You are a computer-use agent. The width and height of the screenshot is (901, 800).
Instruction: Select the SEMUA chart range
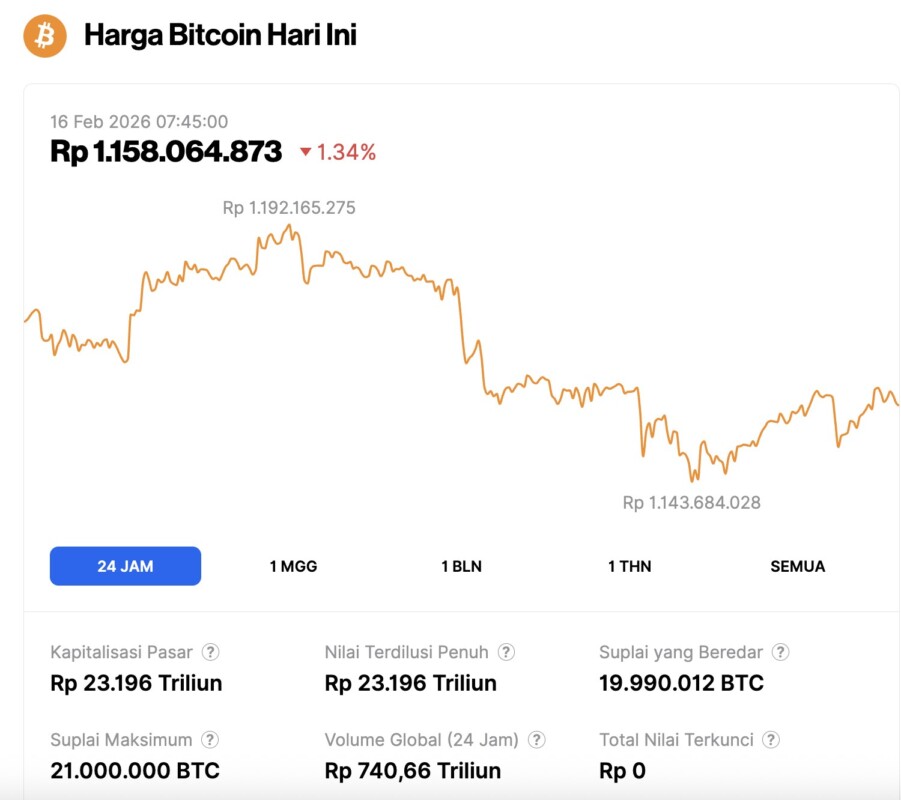pos(797,566)
